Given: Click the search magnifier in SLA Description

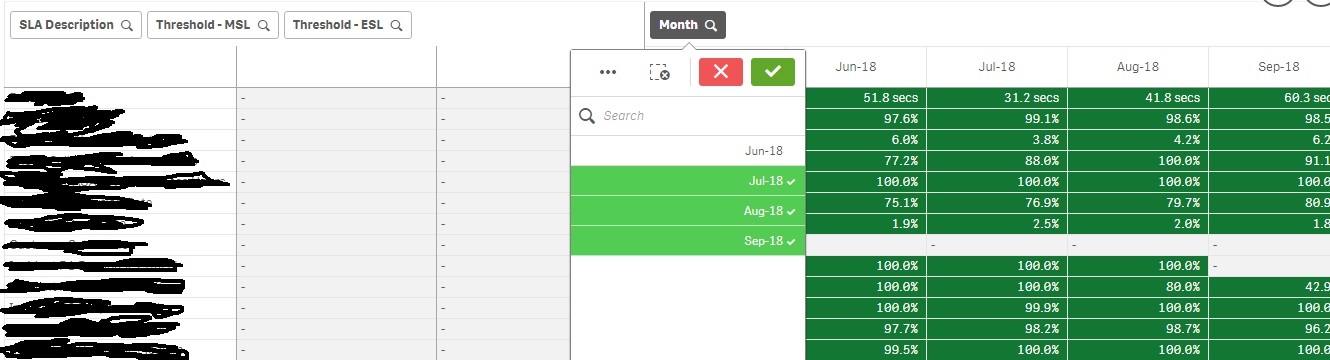Looking at the screenshot, I should click(x=127, y=26).
